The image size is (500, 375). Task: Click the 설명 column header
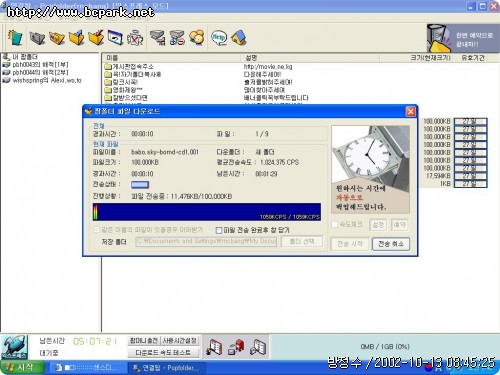pyautogui.click(x=310, y=58)
